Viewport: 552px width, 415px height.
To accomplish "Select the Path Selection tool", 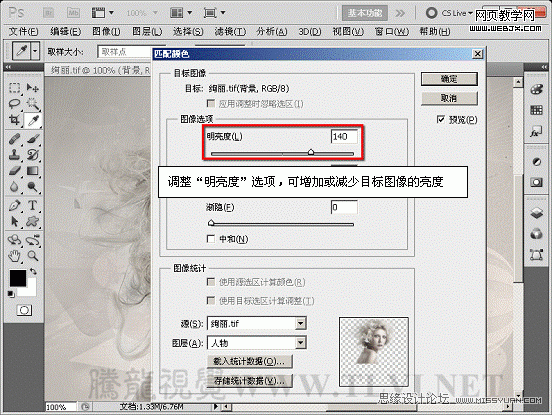I will point(14,221).
